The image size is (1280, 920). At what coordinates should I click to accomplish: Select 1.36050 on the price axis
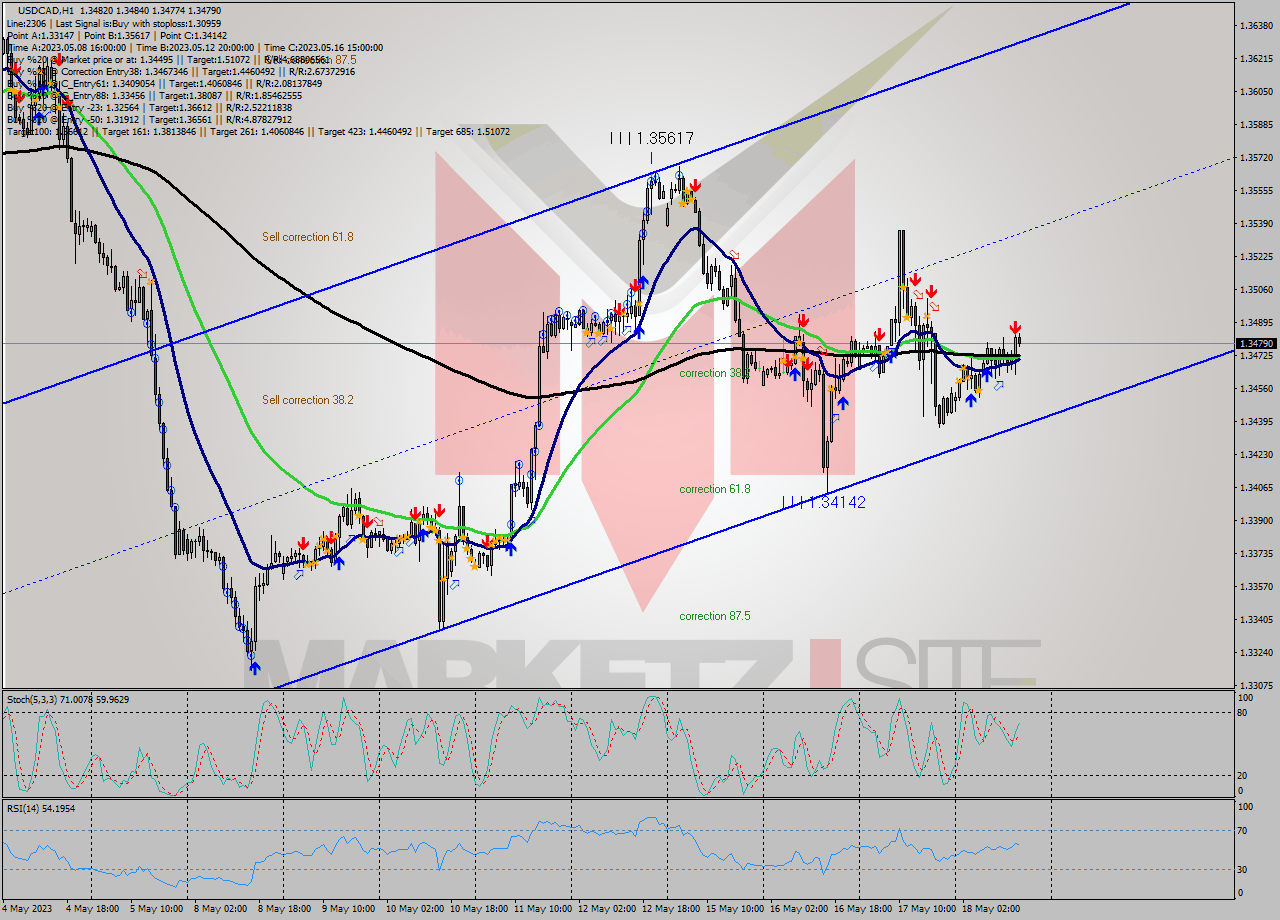click(1256, 91)
